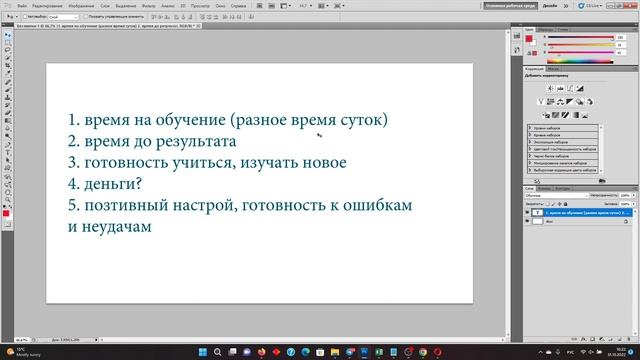Viewport: 640px width, 360px height.
Task: Add a Color Balance adjustment
Action: tap(560, 102)
